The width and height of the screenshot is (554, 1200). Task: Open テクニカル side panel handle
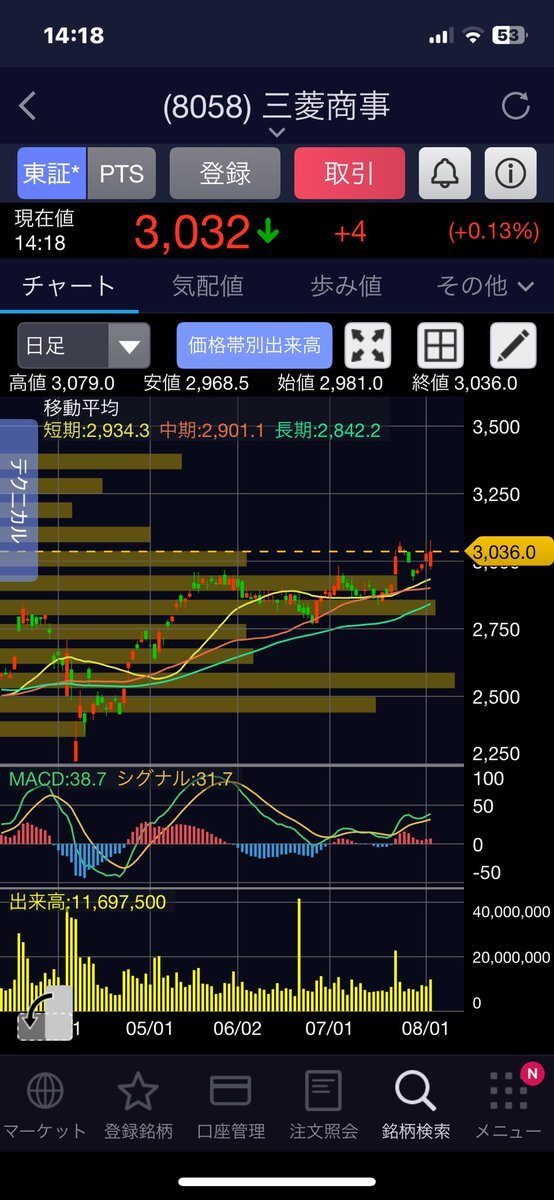tap(18, 500)
